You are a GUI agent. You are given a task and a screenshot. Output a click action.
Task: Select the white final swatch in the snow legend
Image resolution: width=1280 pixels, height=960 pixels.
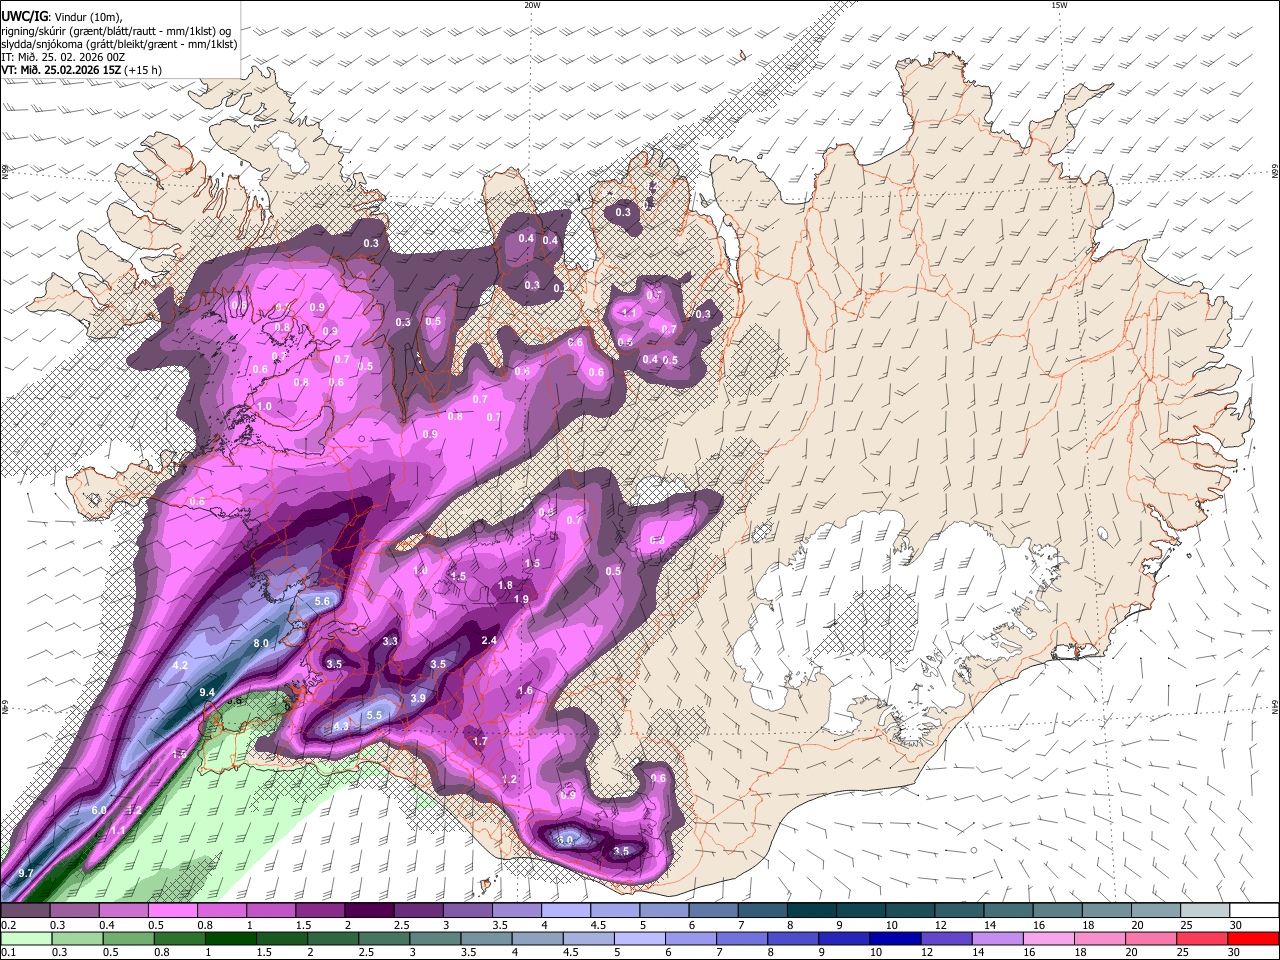pyautogui.click(x=1254, y=911)
